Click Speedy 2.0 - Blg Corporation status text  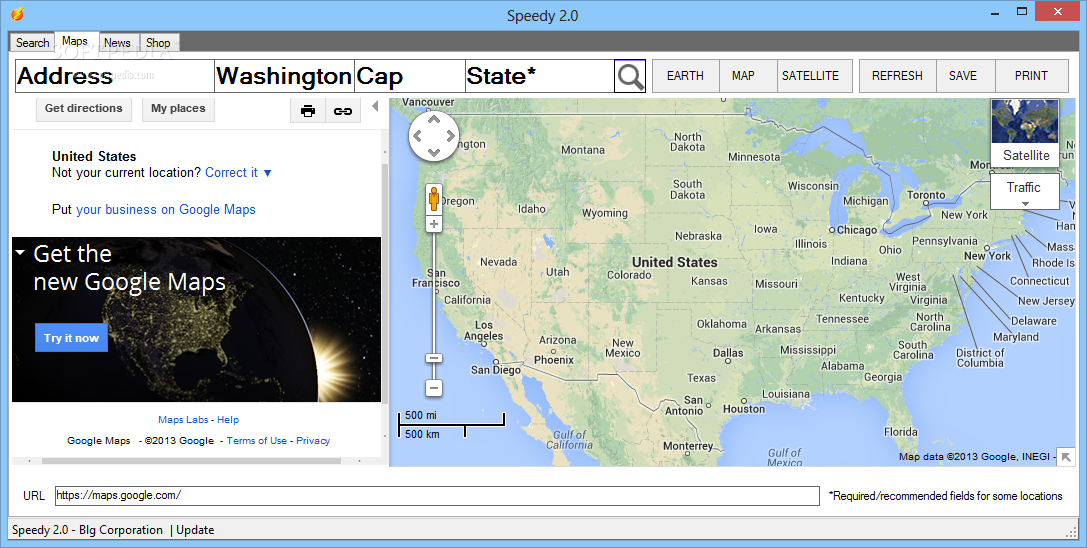point(87,530)
